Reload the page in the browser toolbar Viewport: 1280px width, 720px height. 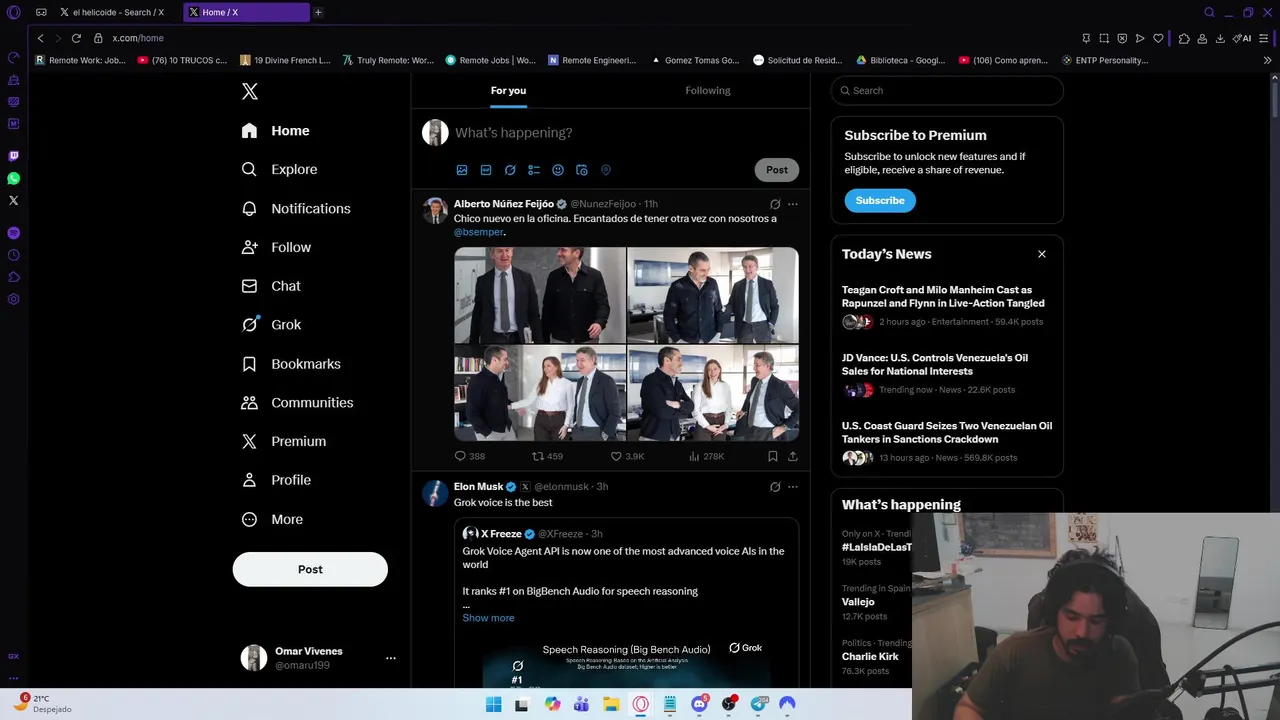click(x=76, y=38)
